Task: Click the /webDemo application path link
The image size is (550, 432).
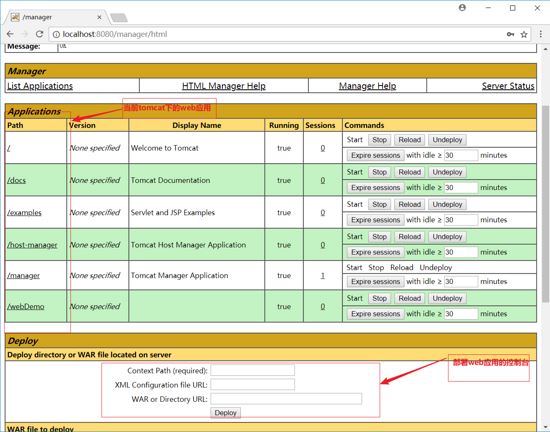Action: tap(26, 307)
